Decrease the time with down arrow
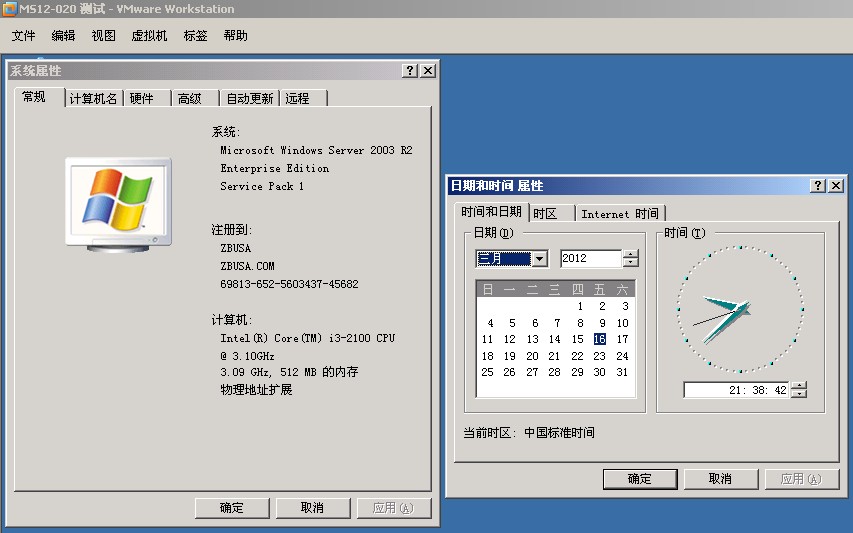The height and width of the screenshot is (533, 853). tap(799, 394)
